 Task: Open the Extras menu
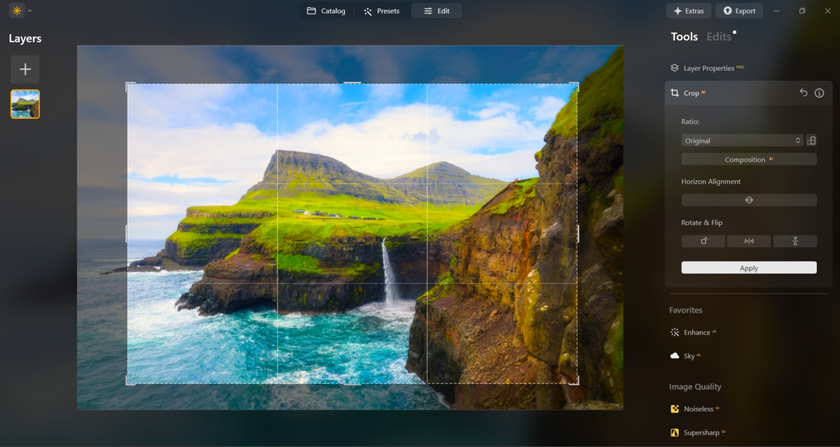(689, 11)
